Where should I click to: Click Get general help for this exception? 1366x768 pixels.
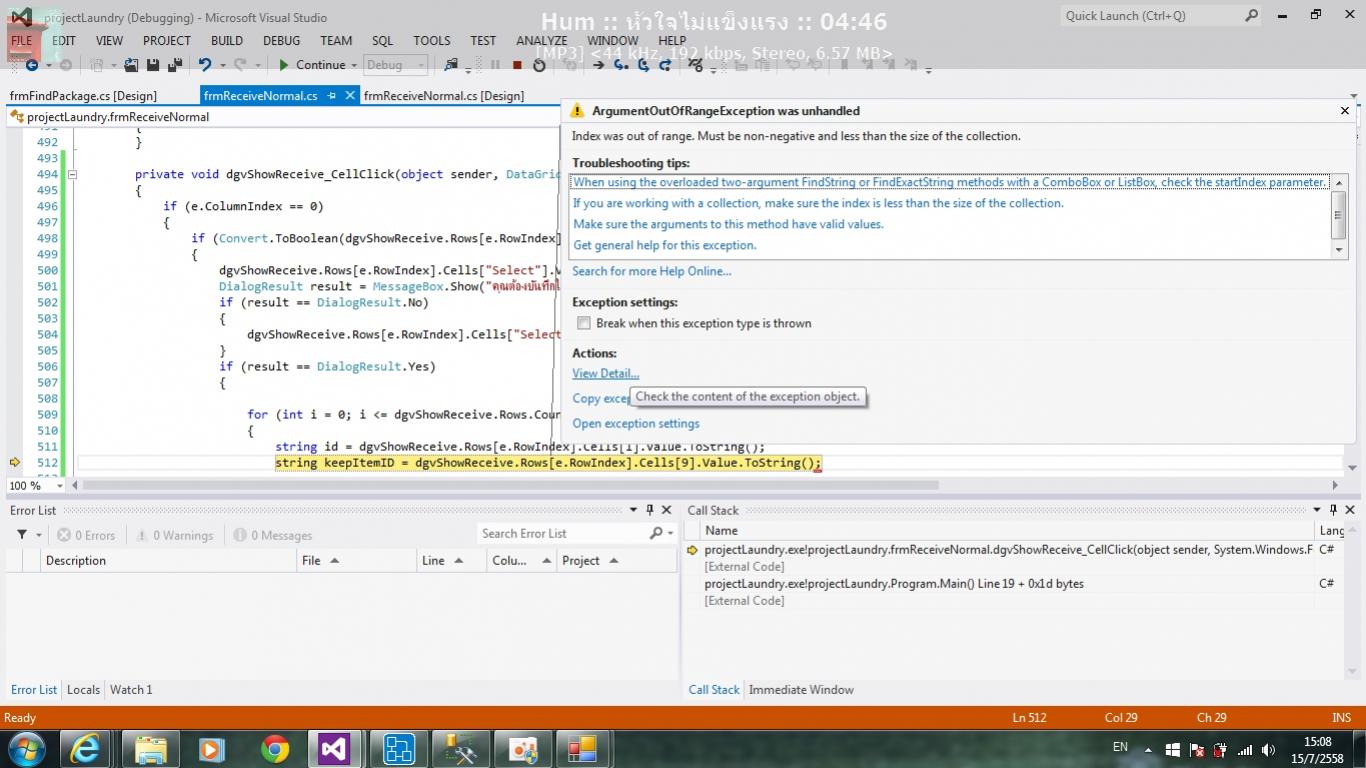coord(665,245)
